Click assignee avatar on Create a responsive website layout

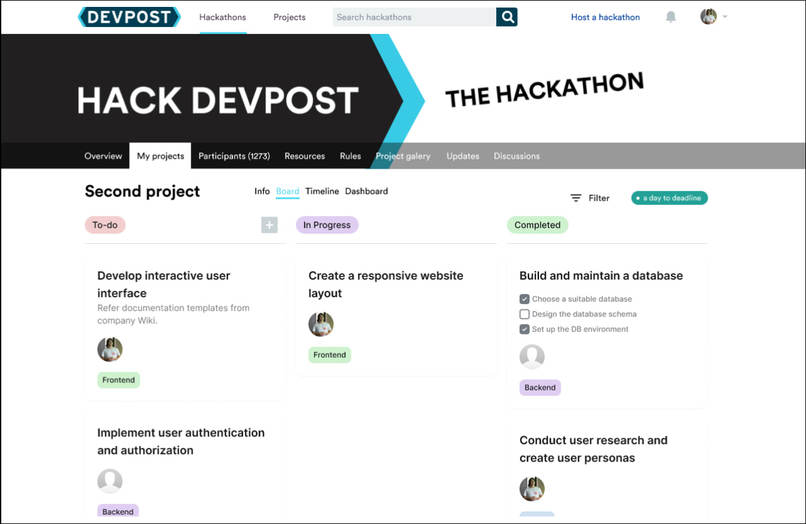click(x=321, y=324)
